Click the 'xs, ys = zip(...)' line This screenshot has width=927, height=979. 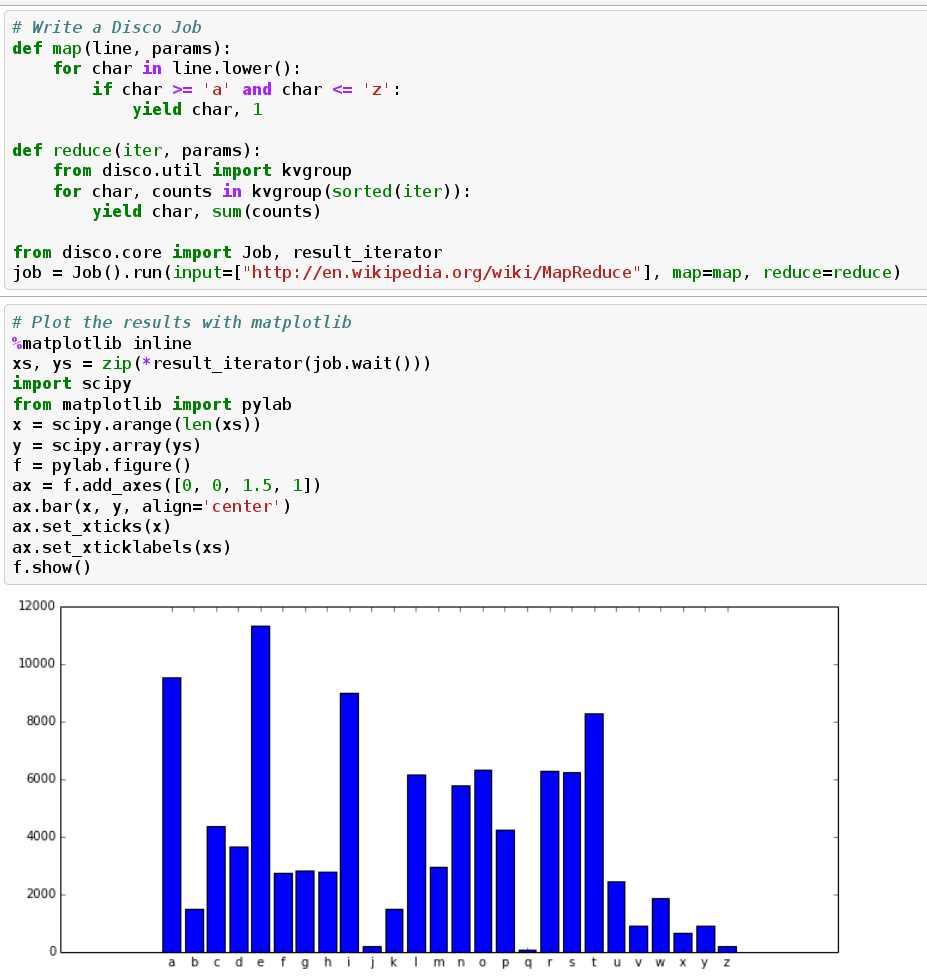pos(222,363)
